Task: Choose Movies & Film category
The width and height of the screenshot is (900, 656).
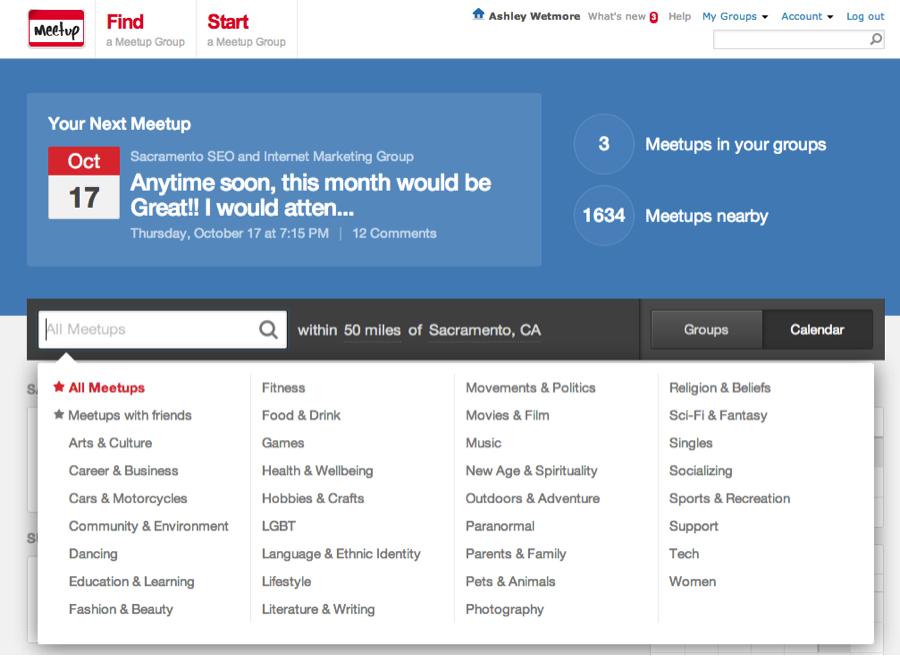Action: coord(507,415)
